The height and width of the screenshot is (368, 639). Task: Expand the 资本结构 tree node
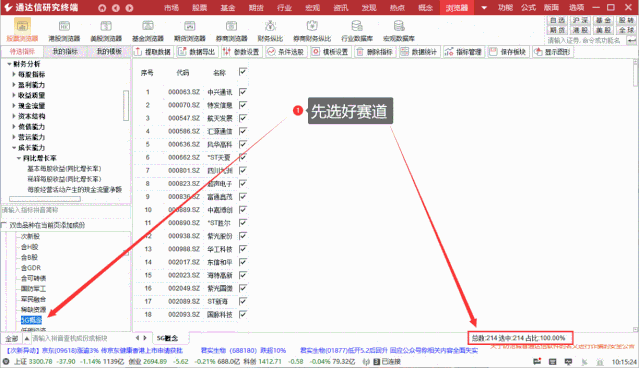pyautogui.click(x=14, y=116)
